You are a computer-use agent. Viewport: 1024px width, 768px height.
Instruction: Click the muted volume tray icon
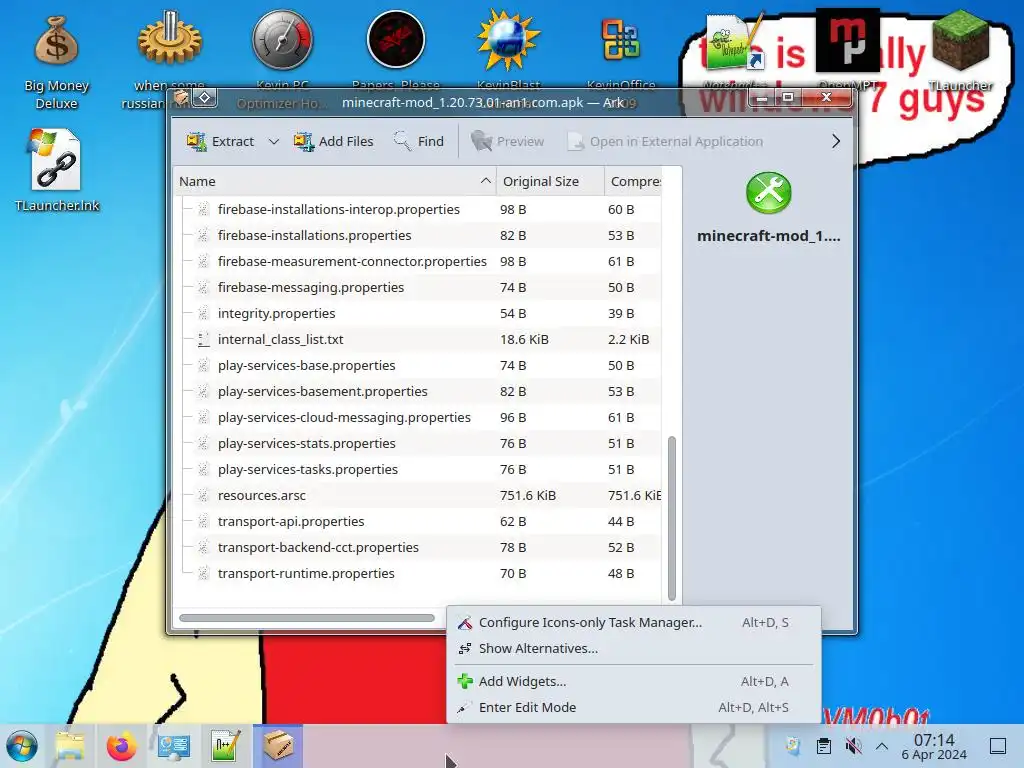853,746
